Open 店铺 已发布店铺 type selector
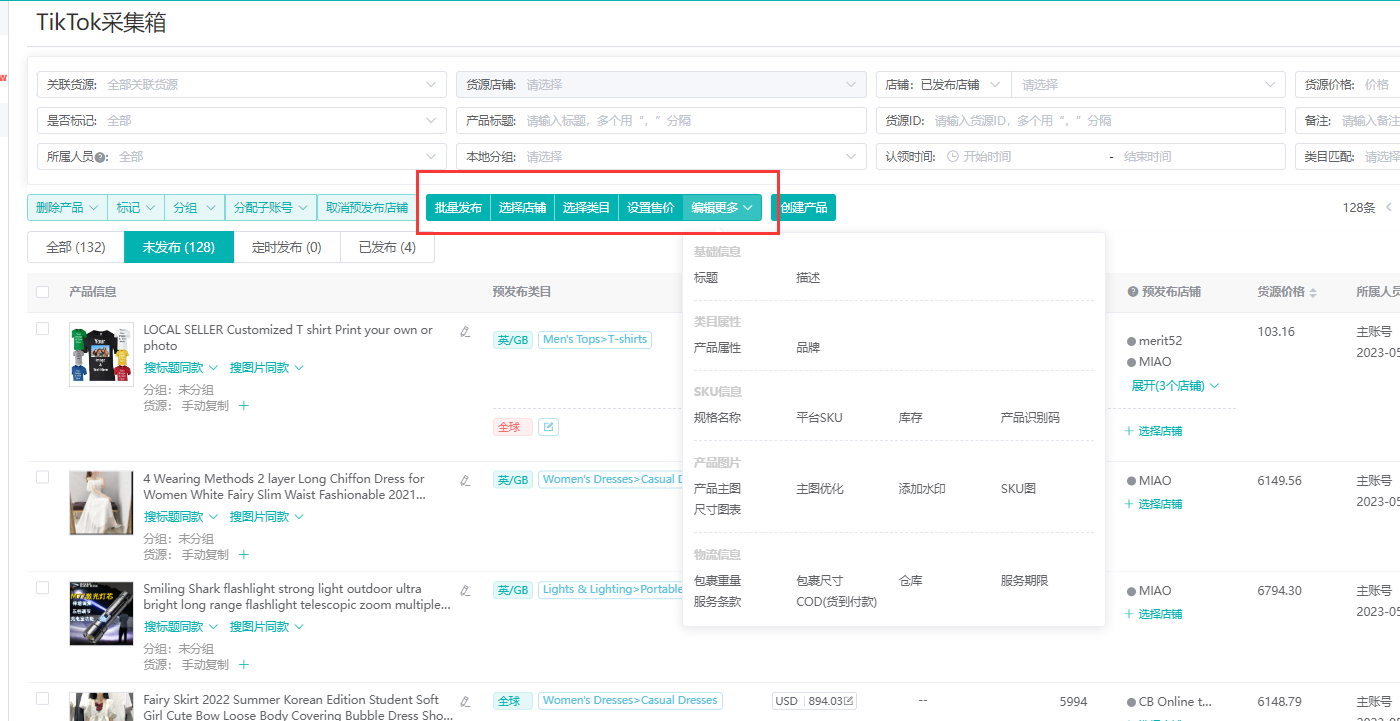Image resolution: width=1400 pixels, height=721 pixels. pos(943,85)
